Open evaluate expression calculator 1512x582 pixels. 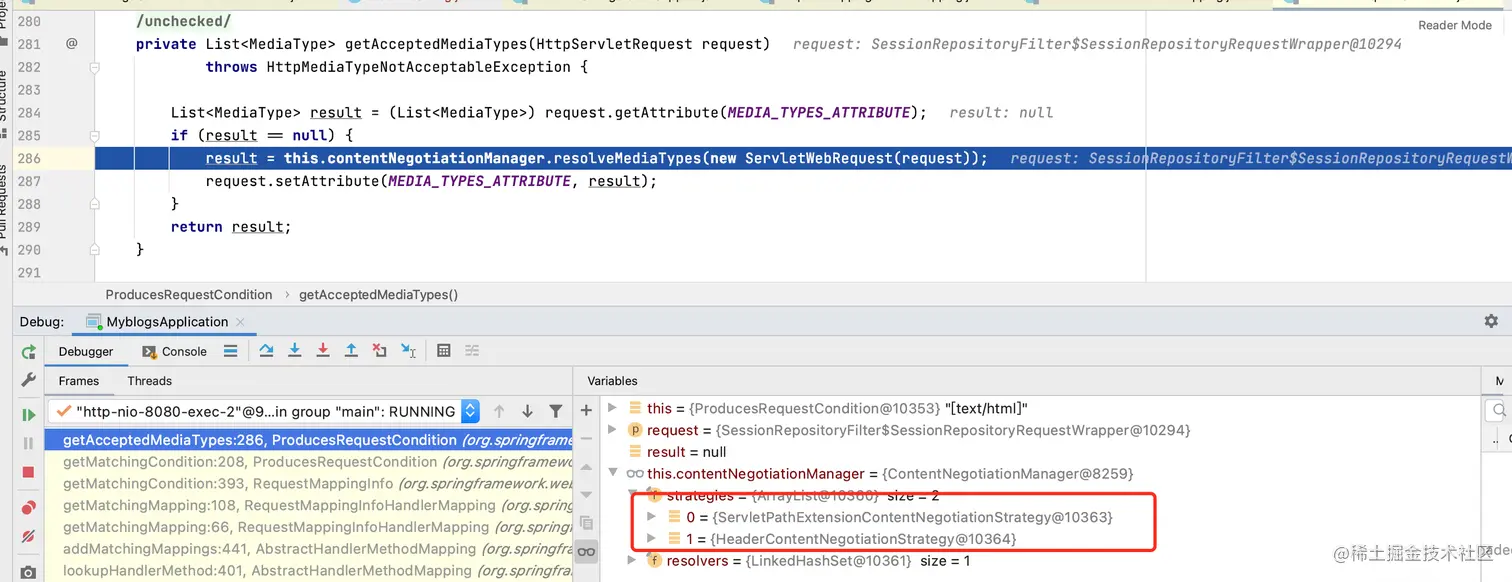tap(444, 351)
